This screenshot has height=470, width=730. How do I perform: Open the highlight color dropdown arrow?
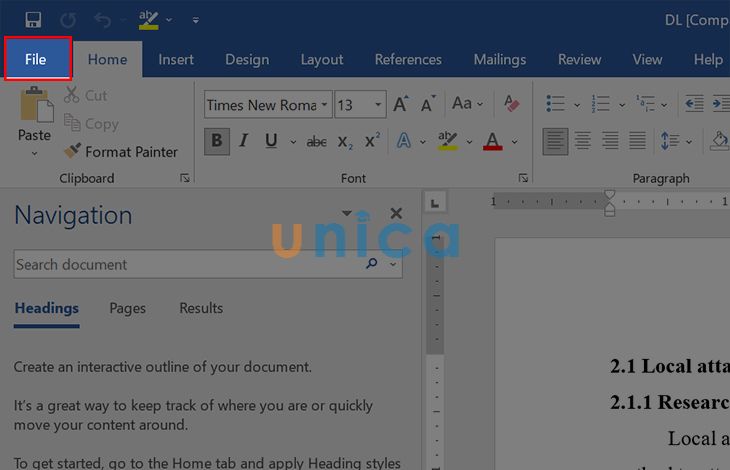(469, 142)
